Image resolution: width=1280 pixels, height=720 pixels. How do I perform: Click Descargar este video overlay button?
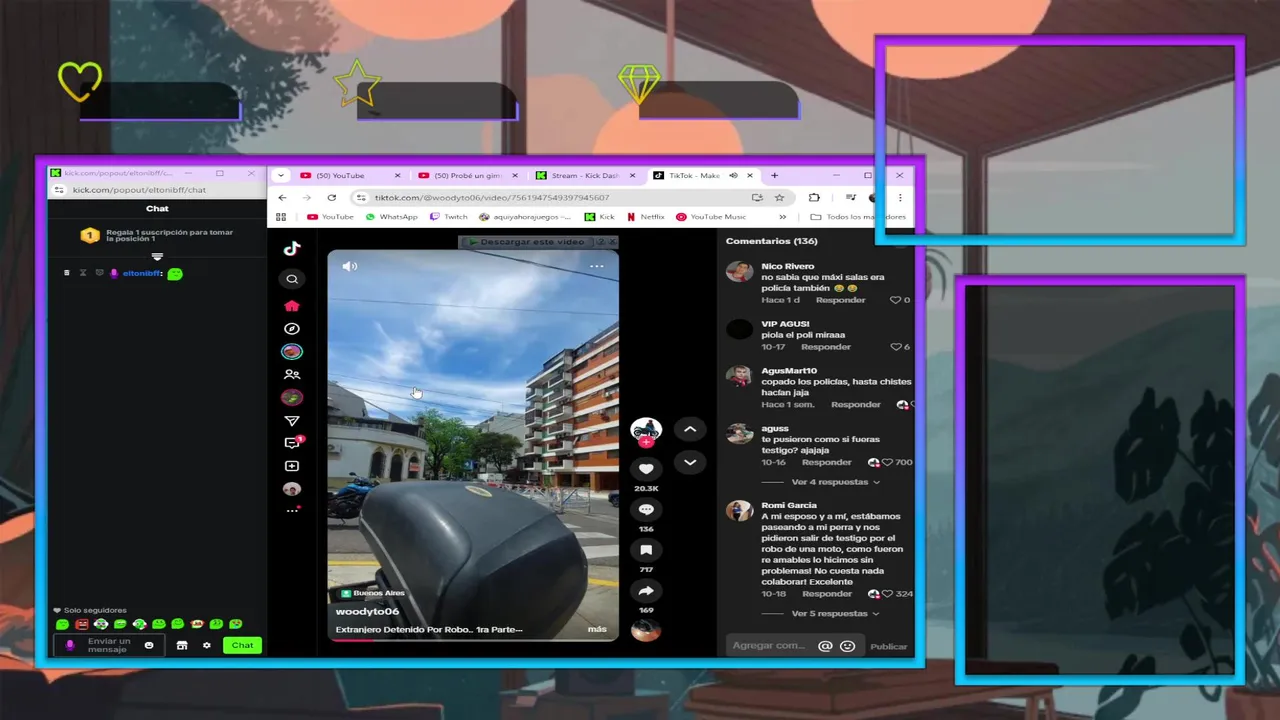528,242
